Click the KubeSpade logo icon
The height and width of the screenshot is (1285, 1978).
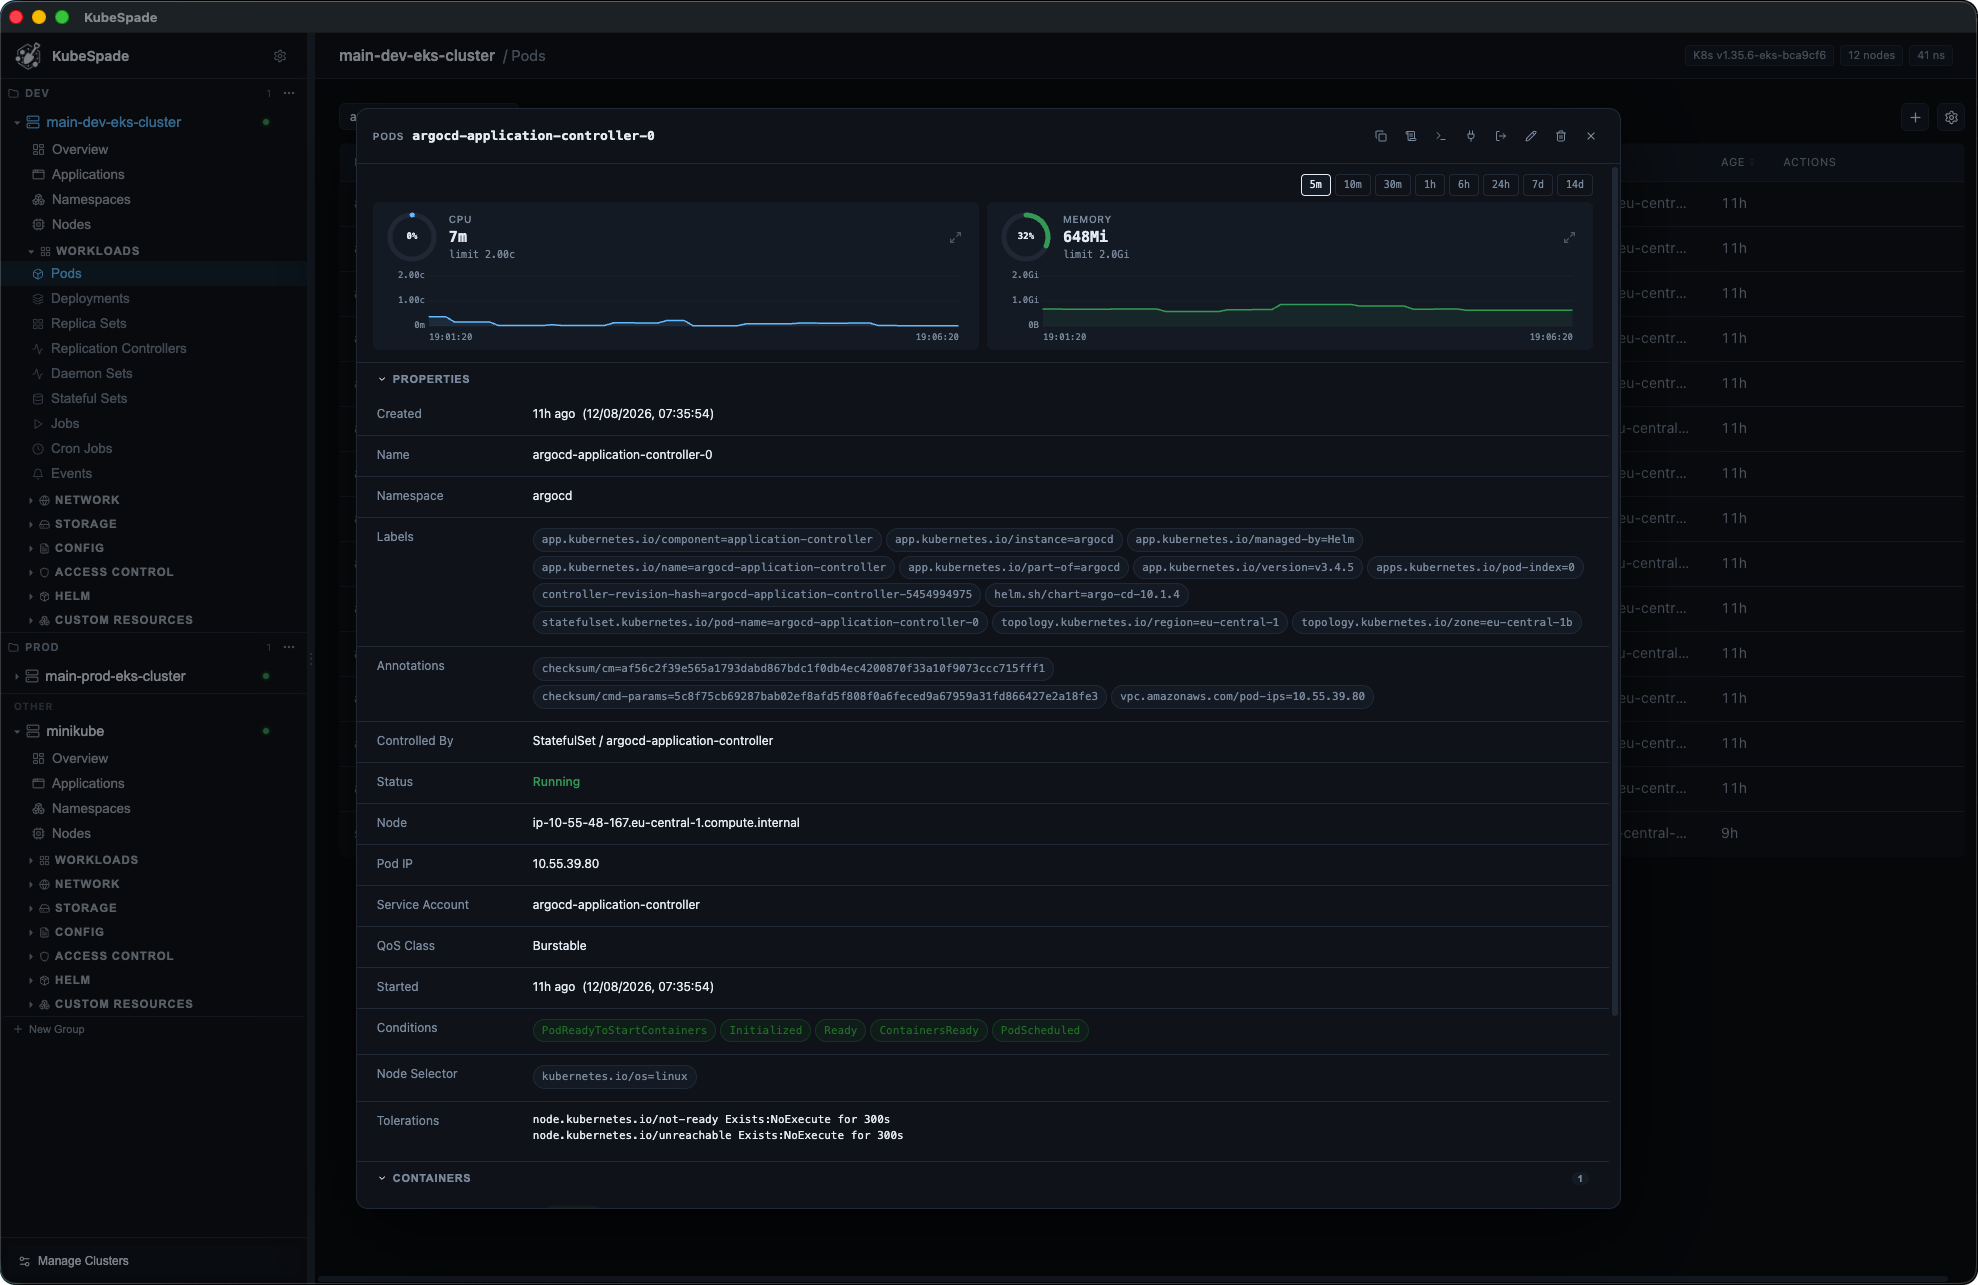[x=28, y=56]
